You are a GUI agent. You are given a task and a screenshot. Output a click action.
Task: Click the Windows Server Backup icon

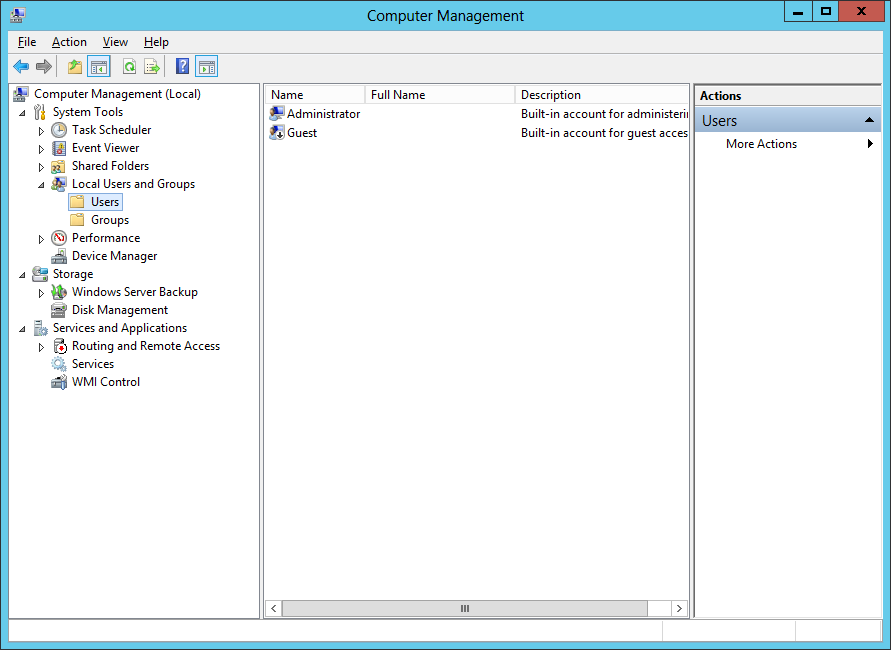(x=59, y=292)
